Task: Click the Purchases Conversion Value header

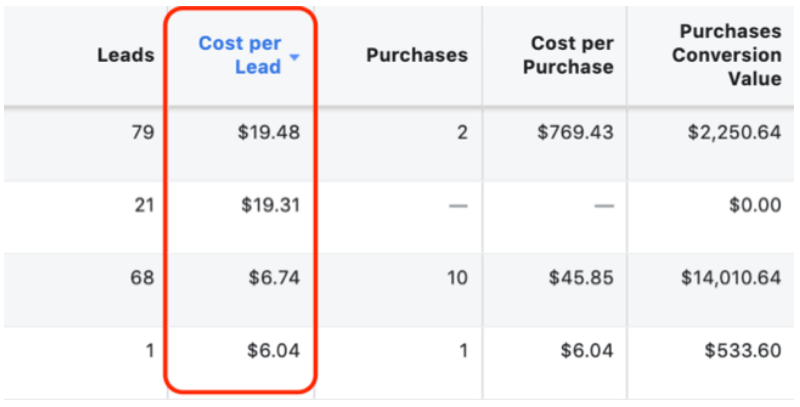Action: pos(726,55)
